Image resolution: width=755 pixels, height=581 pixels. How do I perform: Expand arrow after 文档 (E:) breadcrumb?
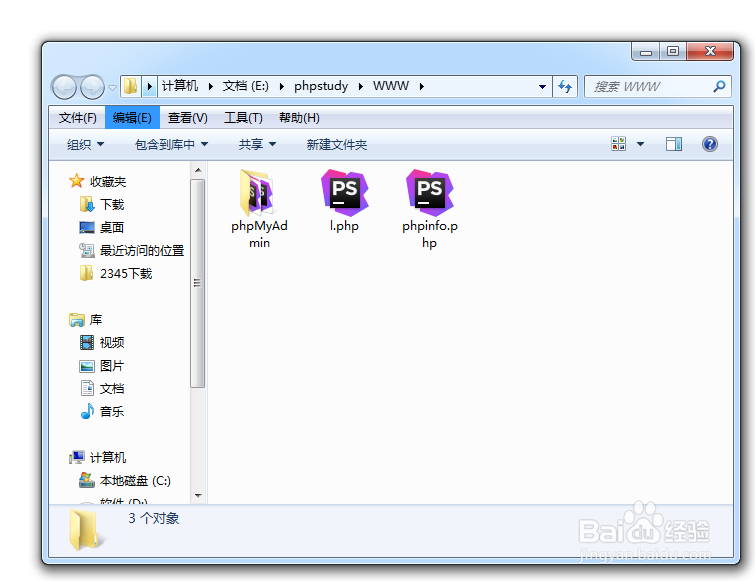click(282, 87)
